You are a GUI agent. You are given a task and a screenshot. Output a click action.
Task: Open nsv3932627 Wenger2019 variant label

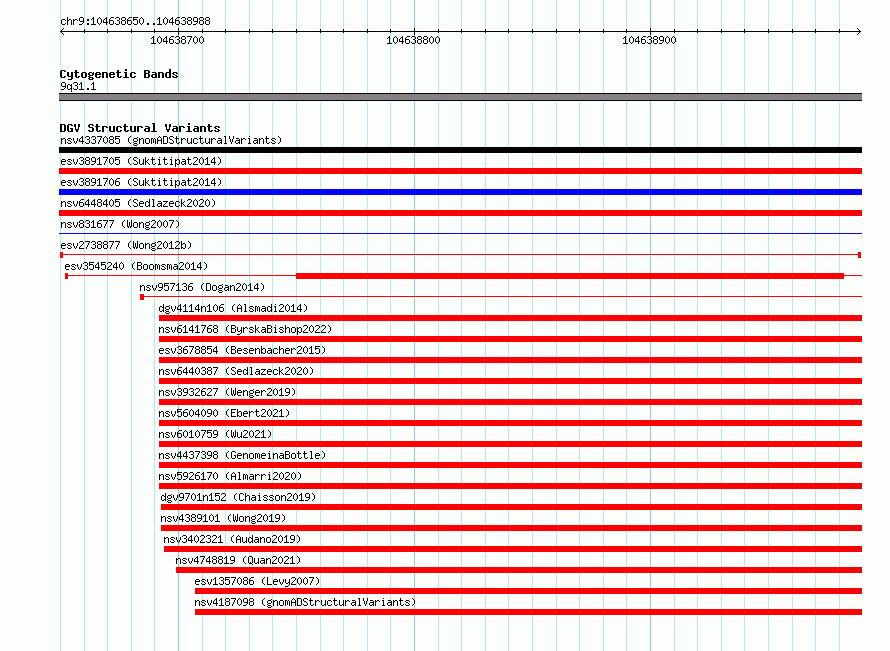click(x=227, y=392)
